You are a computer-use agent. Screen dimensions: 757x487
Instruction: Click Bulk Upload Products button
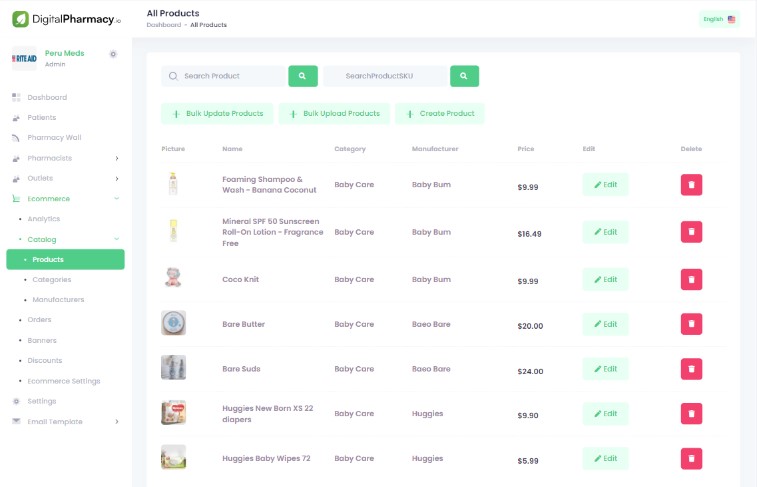point(334,113)
